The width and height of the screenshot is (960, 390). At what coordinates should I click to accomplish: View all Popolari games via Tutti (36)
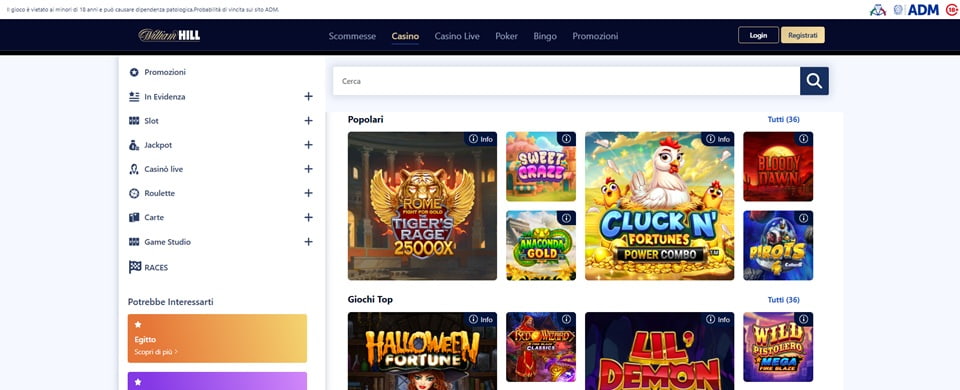click(x=783, y=119)
